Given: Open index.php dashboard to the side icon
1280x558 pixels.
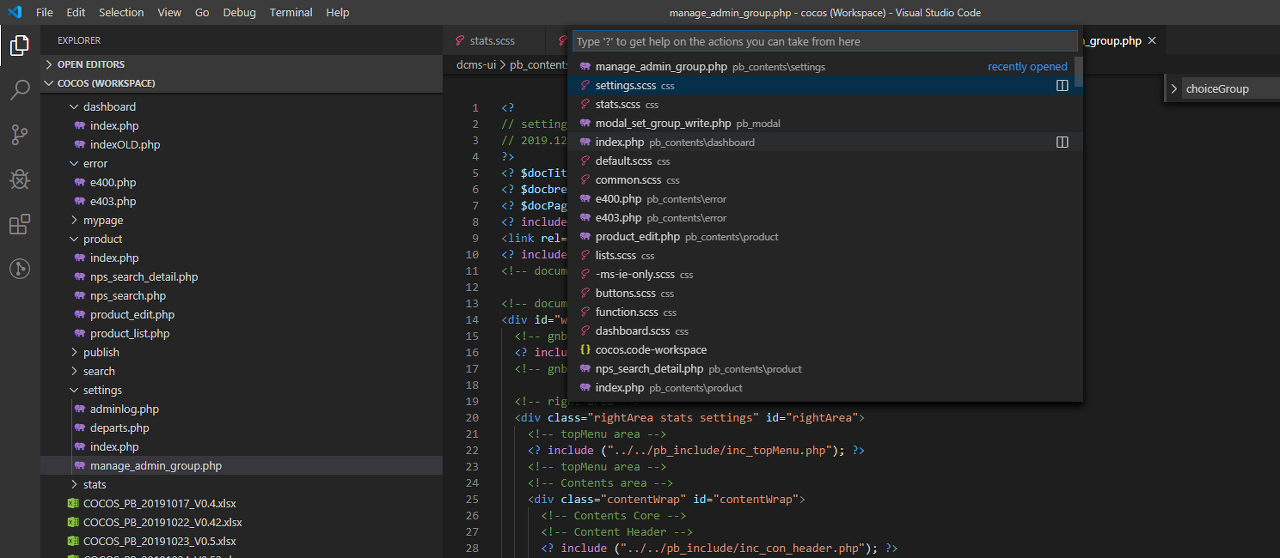Looking at the screenshot, I should (x=1062, y=142).
